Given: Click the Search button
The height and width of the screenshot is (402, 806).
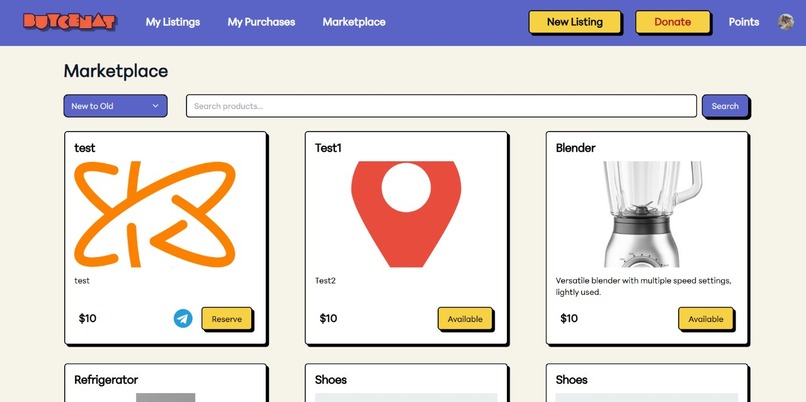Looking at the screenshot, I should (725, 106).
